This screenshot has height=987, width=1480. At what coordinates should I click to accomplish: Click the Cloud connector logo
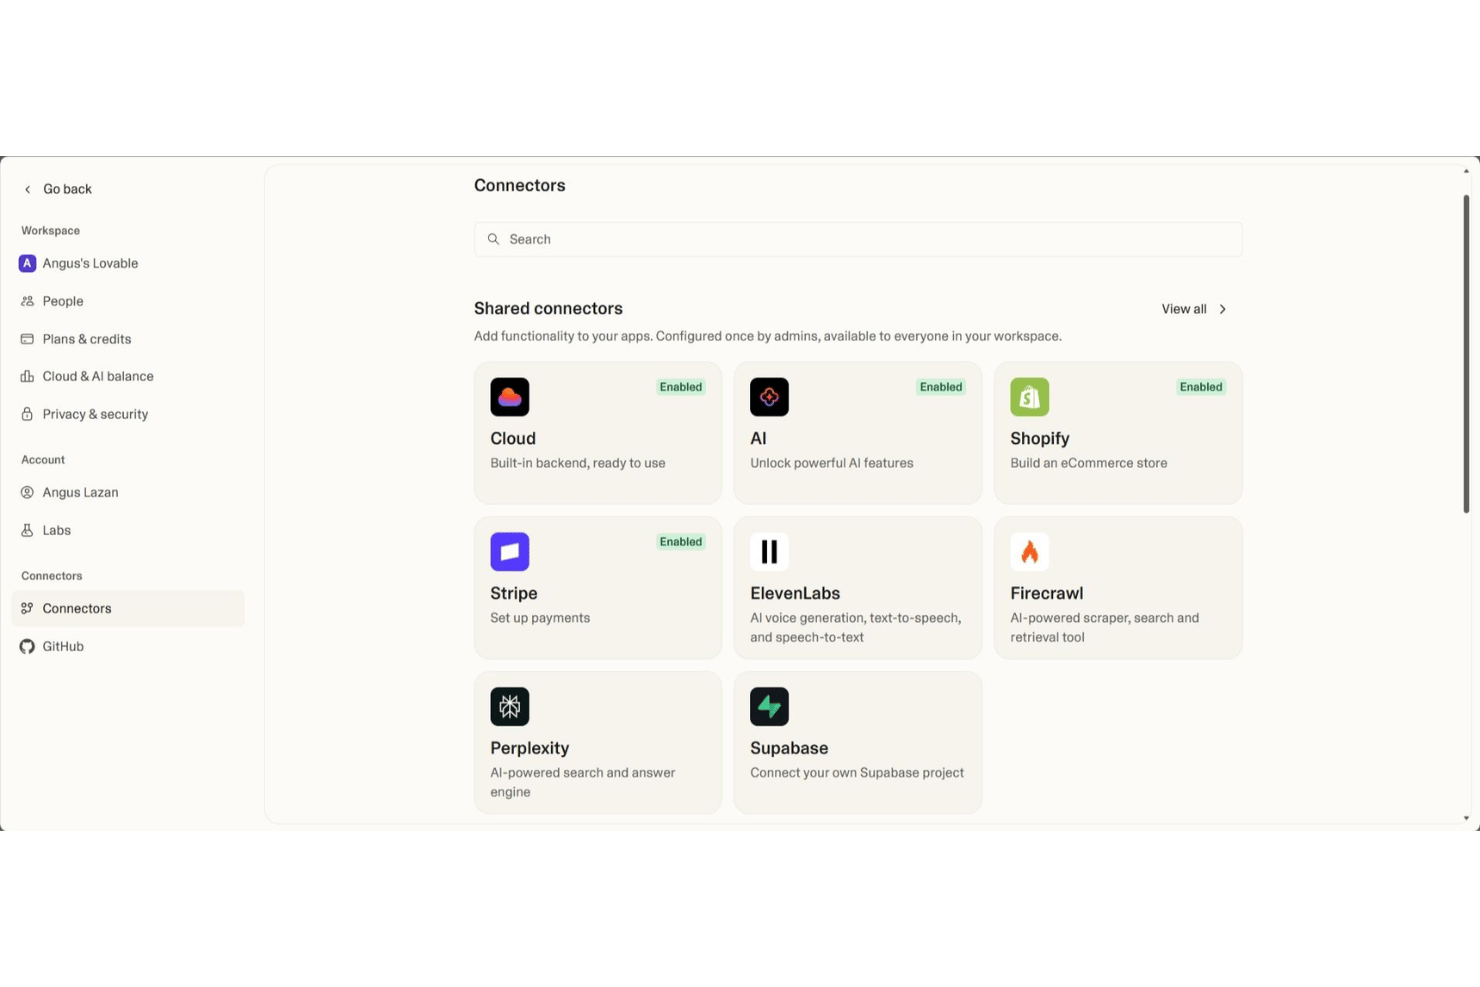point(510,397)
